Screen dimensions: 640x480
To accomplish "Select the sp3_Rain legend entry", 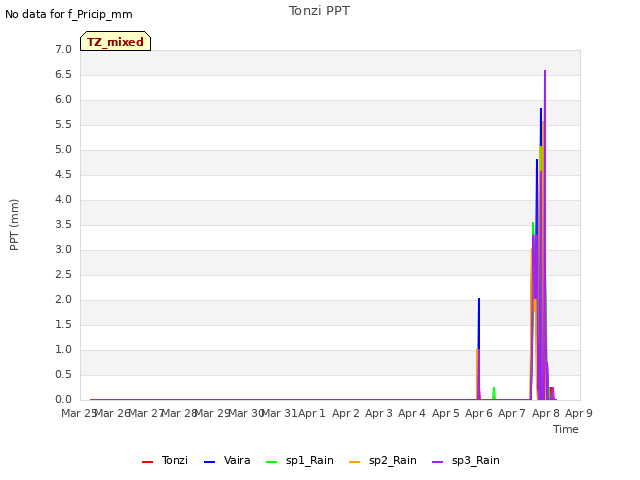I will tap(466, 460).
